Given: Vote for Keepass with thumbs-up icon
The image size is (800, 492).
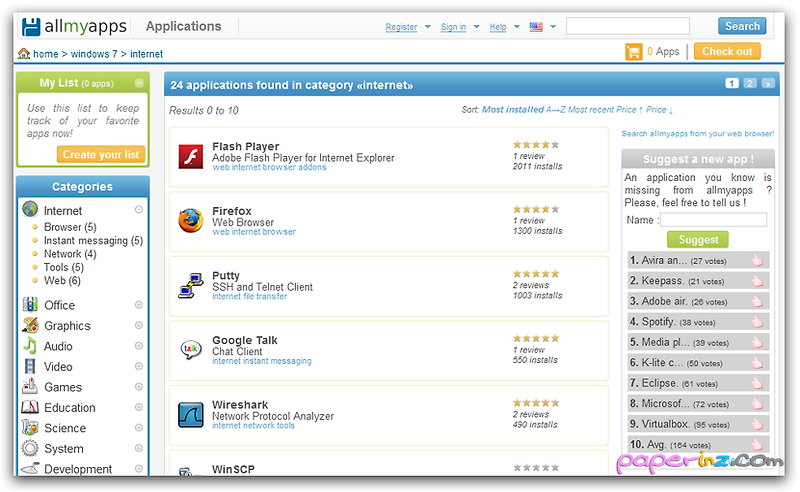Looking at the screenshot, I should click(757, 281).
